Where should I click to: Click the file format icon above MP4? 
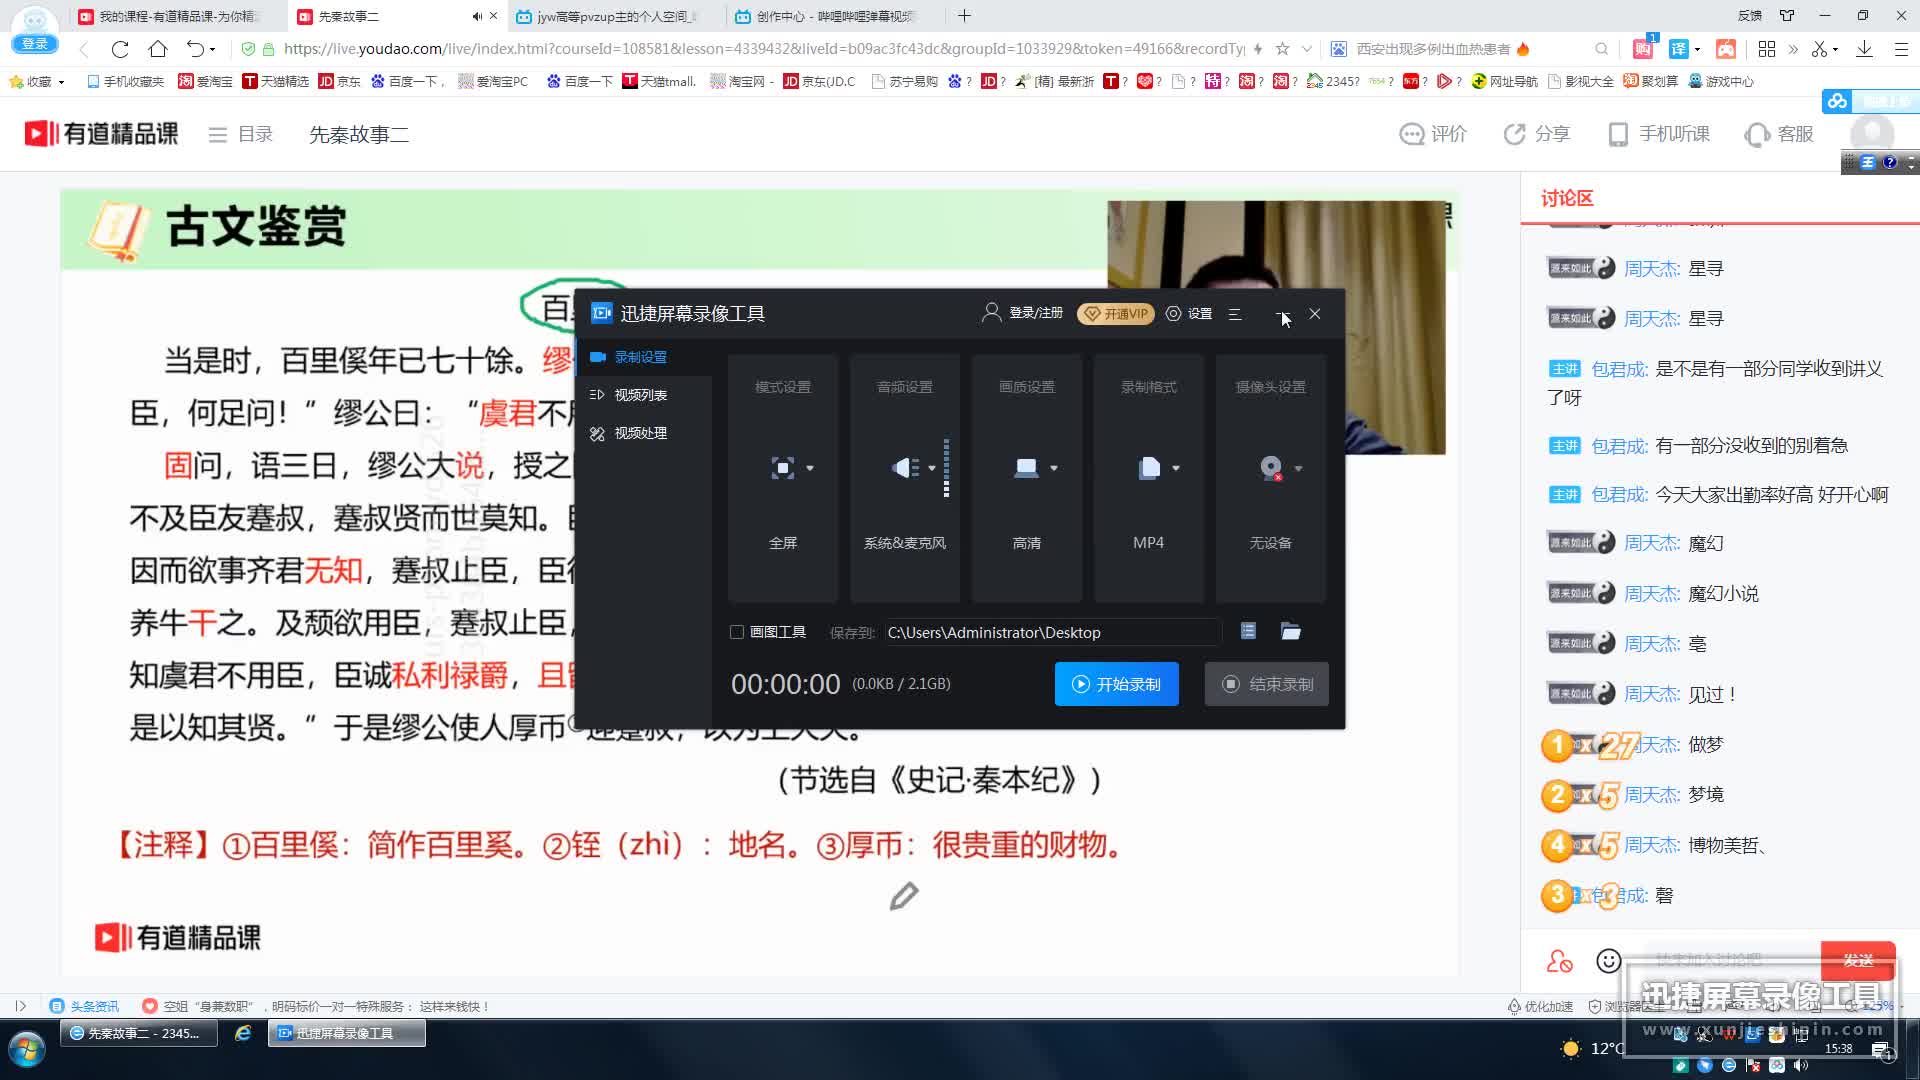coord(1149,468)
